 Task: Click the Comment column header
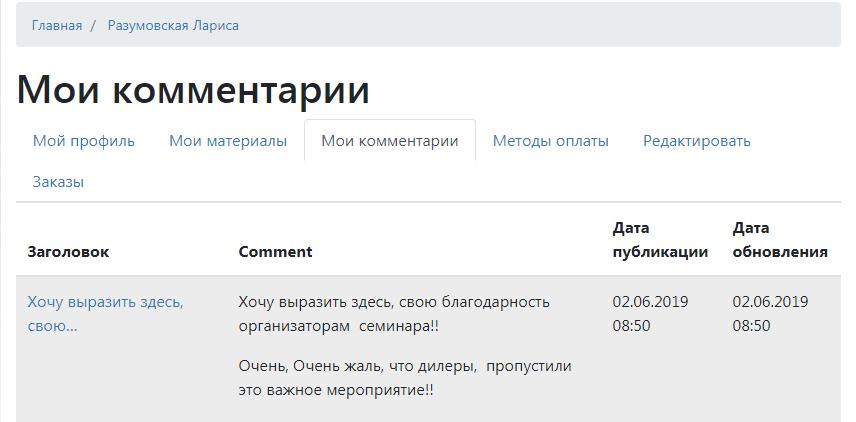click(x=275, y=252)
